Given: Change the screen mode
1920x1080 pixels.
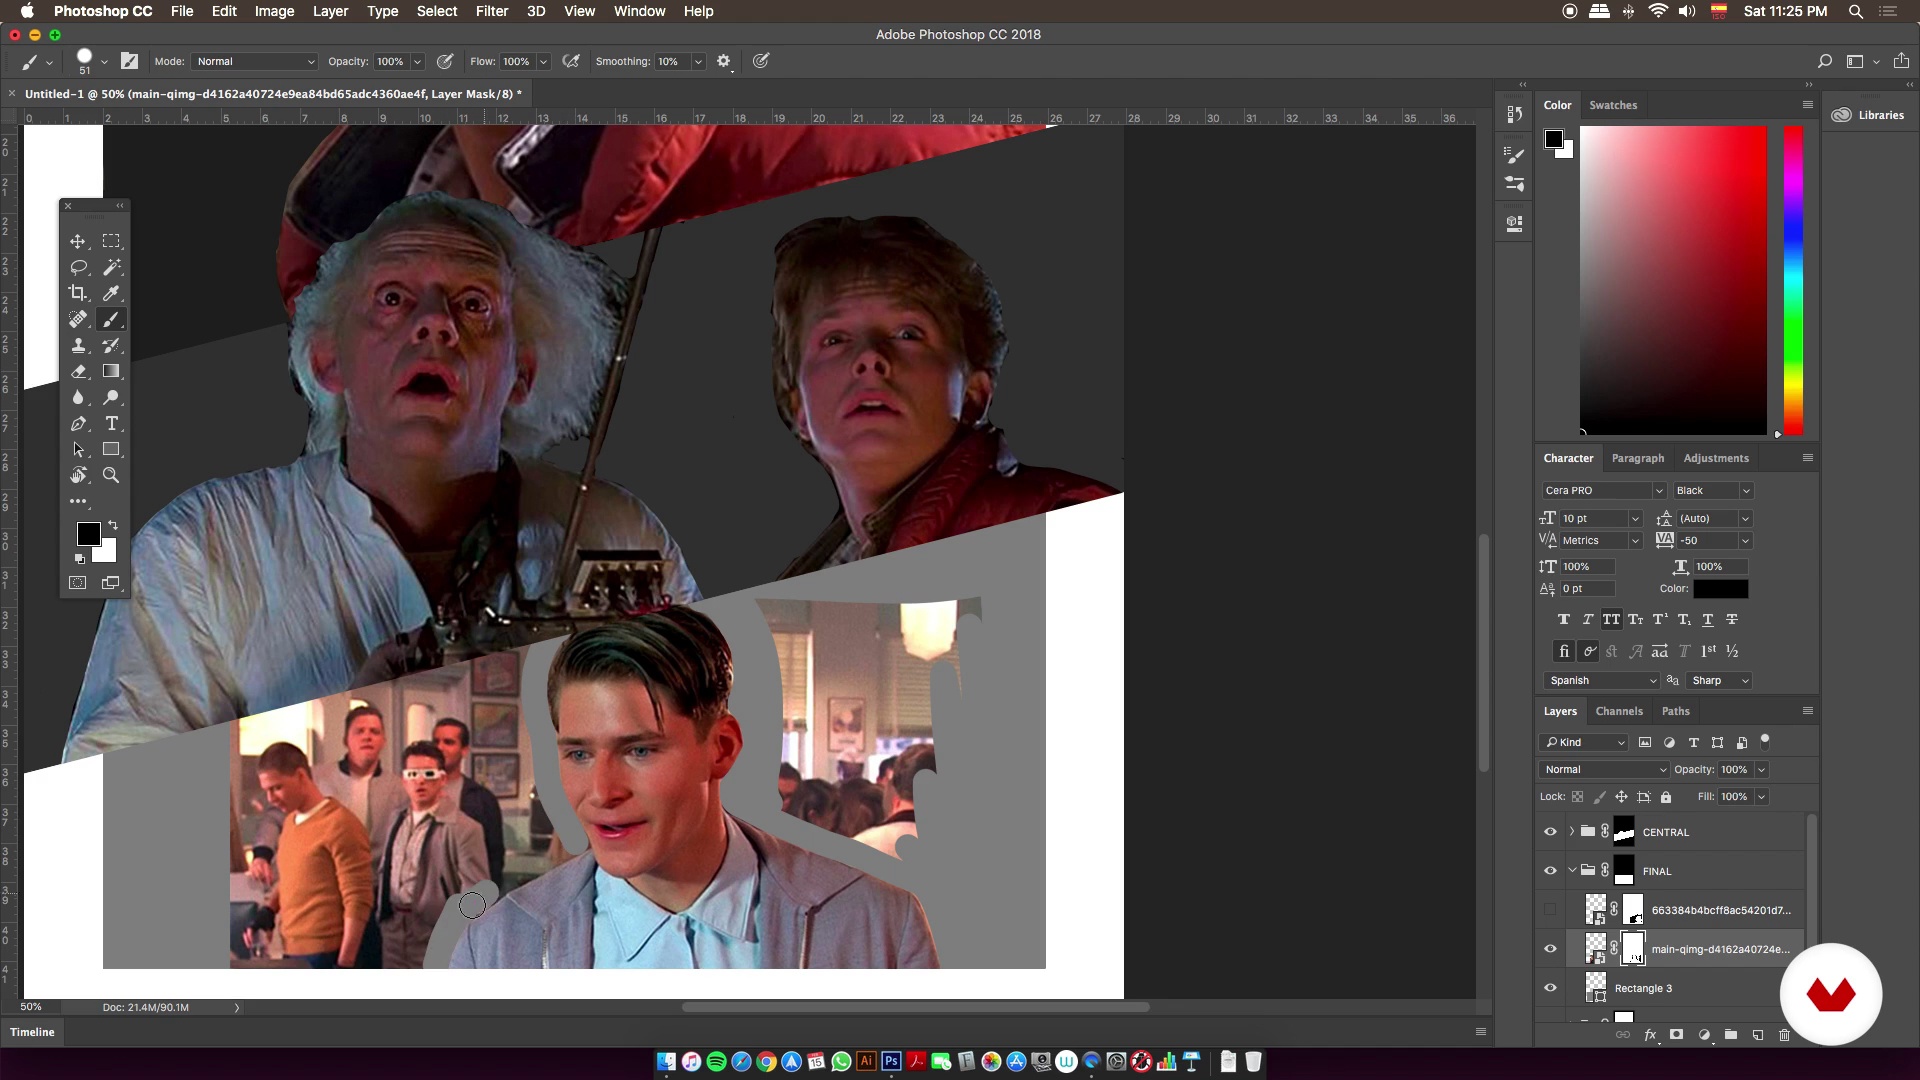Looking at the screenshot, I should point(111,582).
